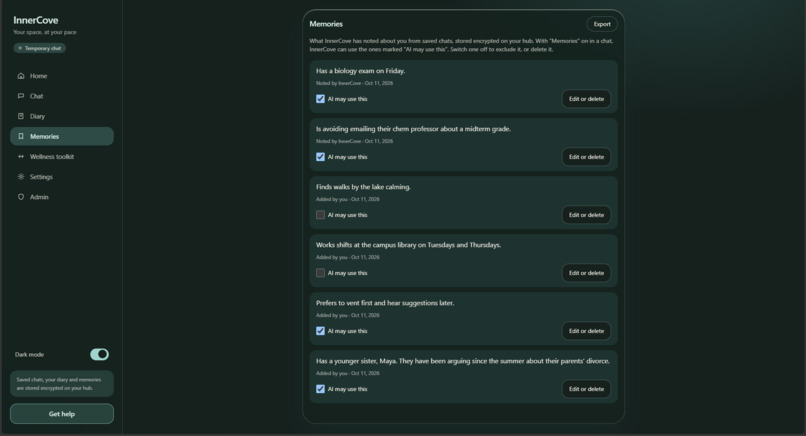The image size is (806, 436).
Task: Click 'Has a biology exam on Friday.' text
Action: coord(360,71)
